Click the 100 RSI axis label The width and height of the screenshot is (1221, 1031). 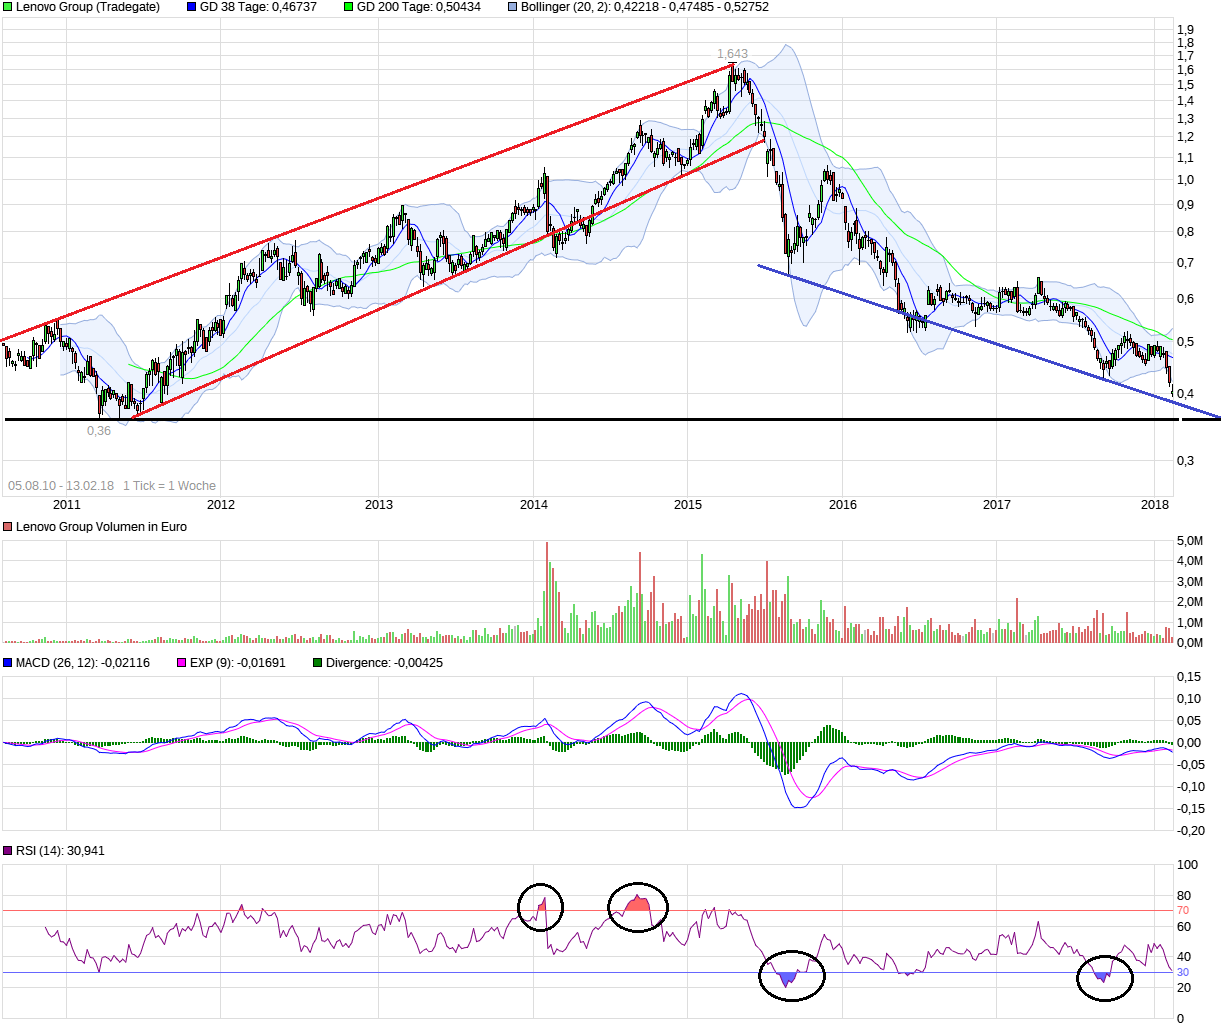pyautogui.click(x=1187, y=865)
